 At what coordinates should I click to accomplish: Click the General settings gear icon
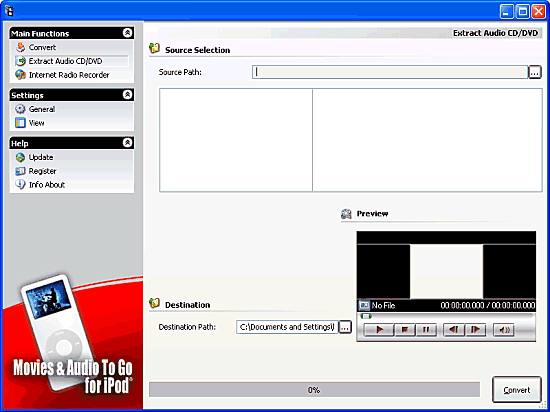[x=20, y=109]
